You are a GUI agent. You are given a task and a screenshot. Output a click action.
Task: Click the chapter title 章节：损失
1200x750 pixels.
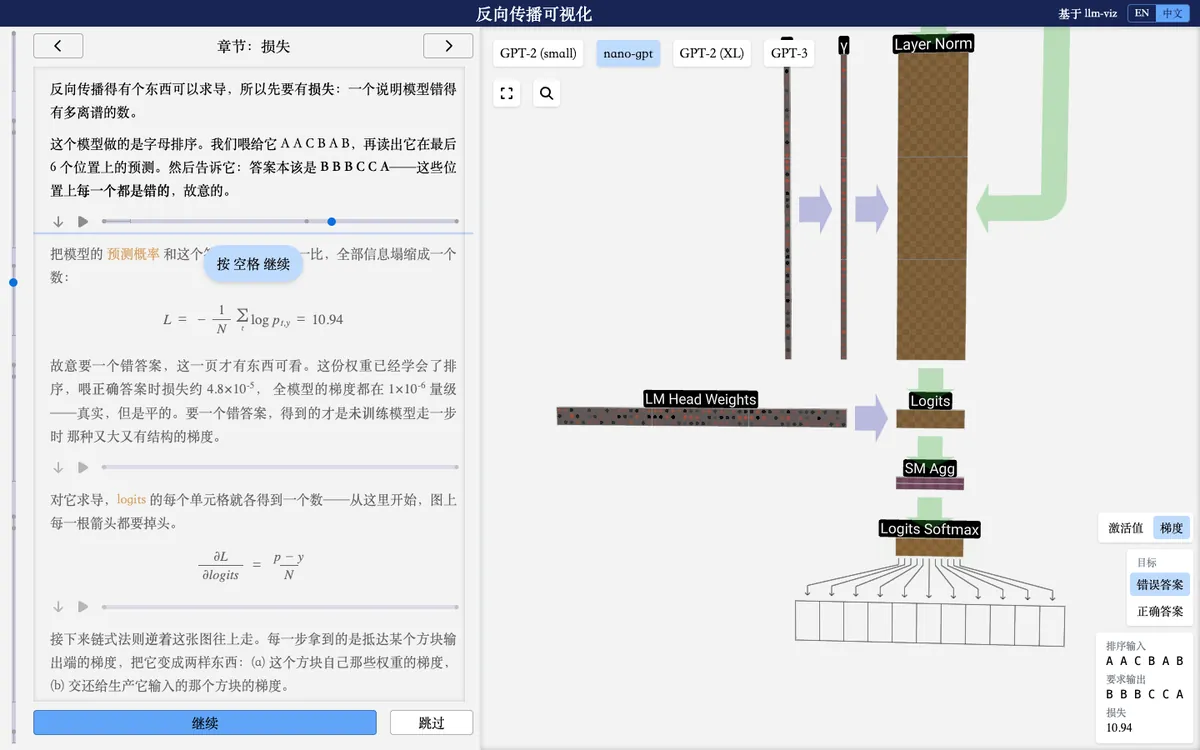253,46
